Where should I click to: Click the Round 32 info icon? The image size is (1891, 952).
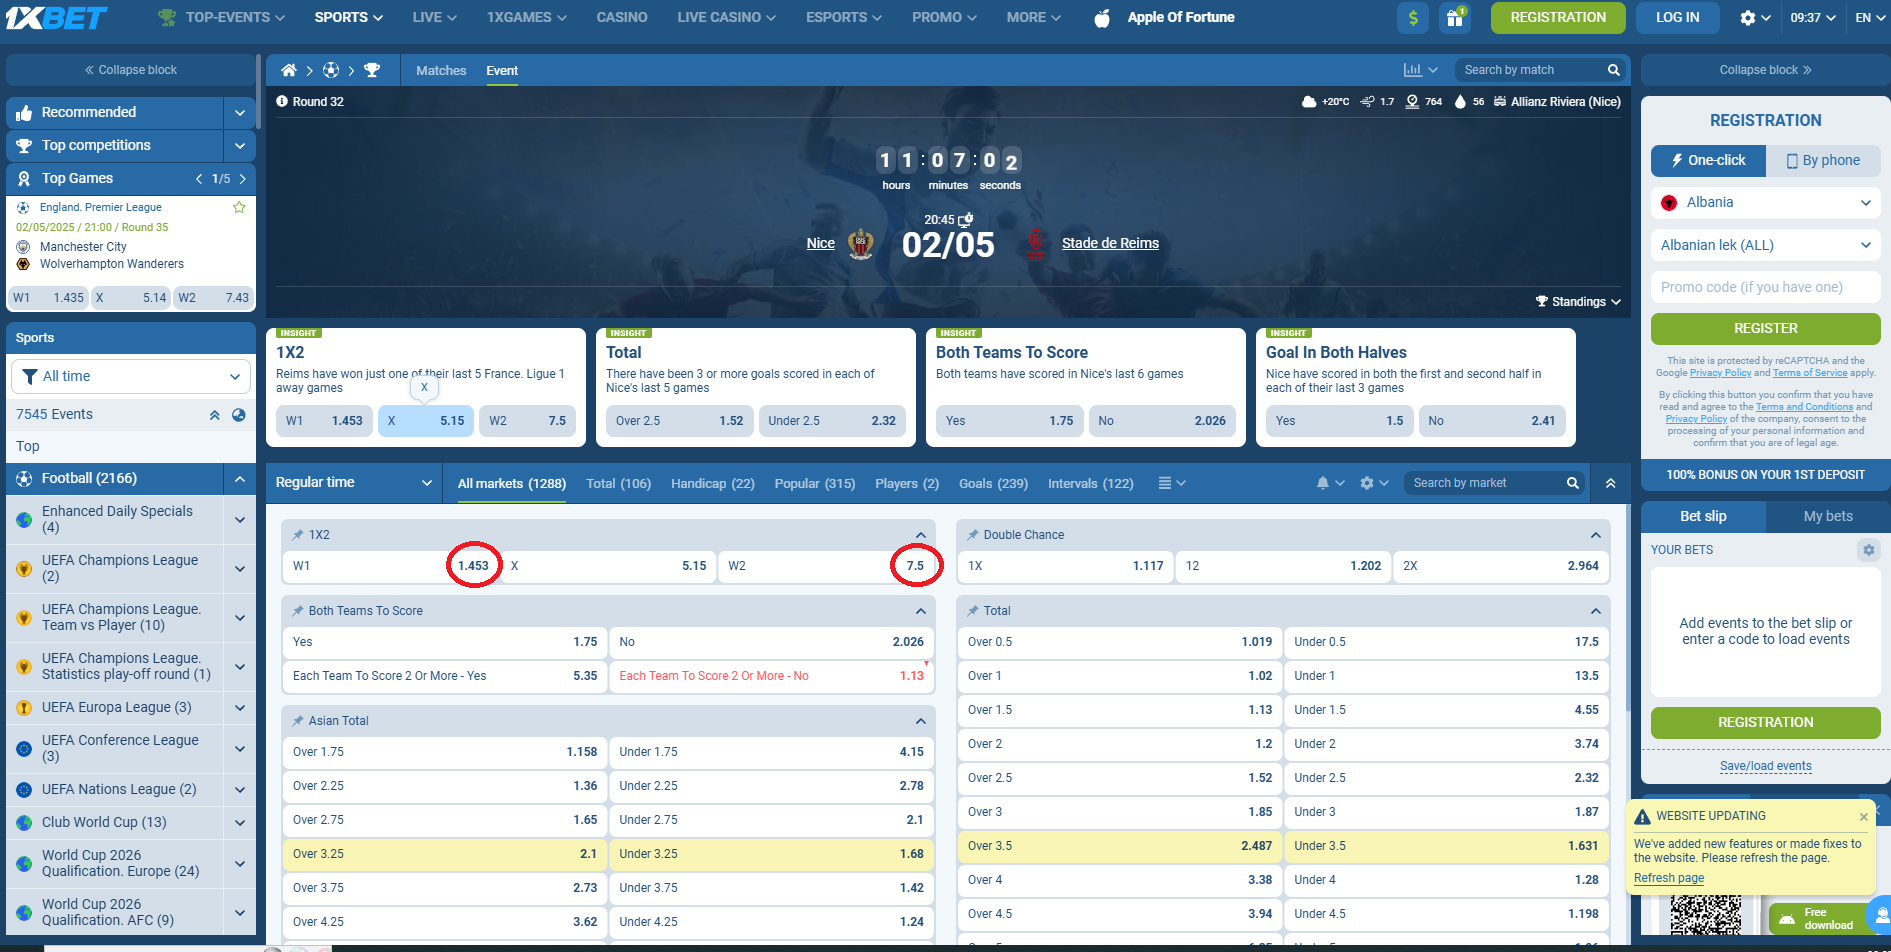282,101
